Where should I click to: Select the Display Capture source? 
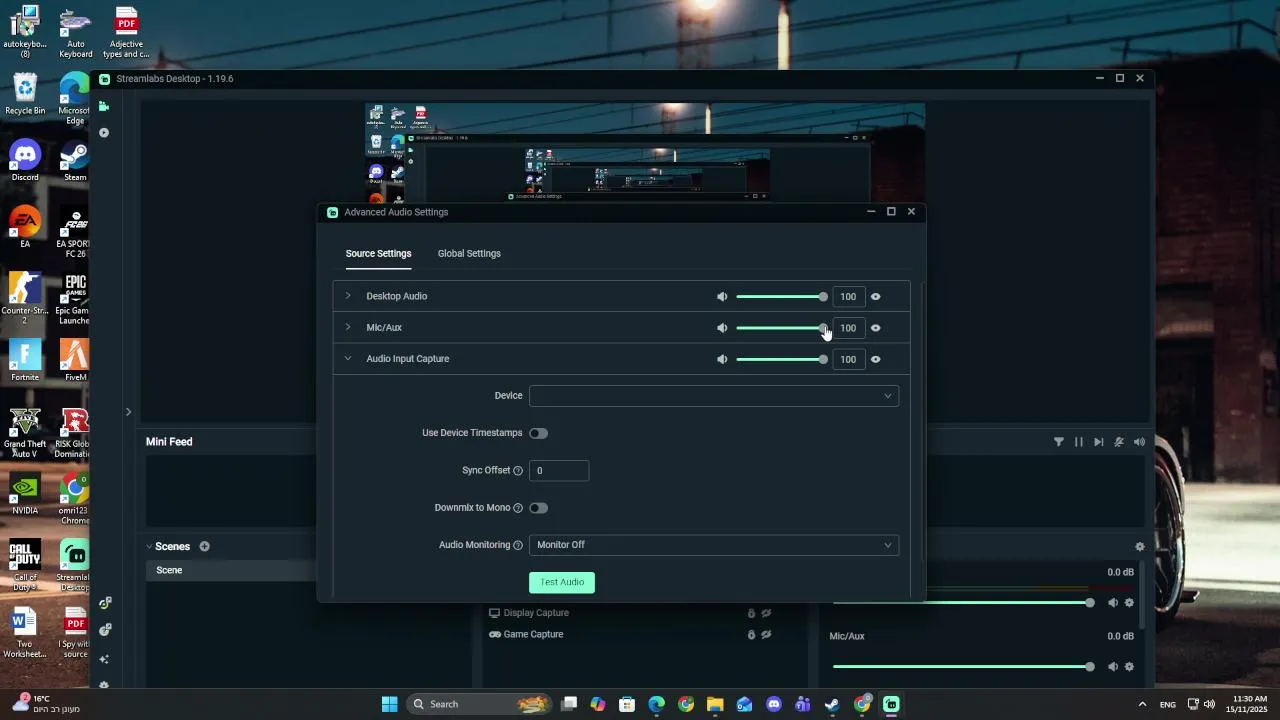pos(536,613)
